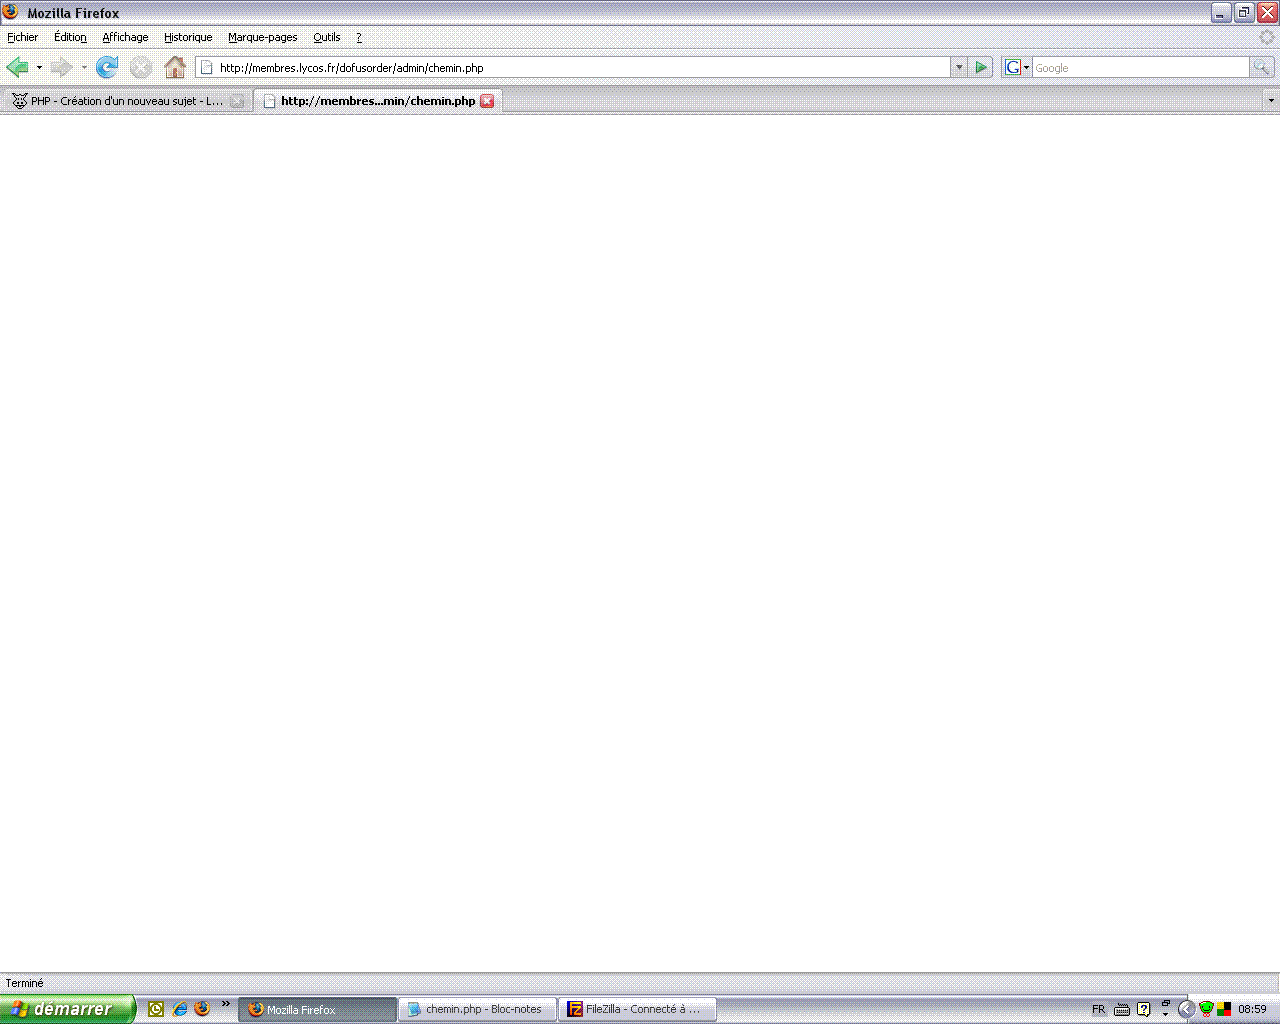Expand hidden system tray icons
The height and width of the screenshot is (1024, 1280).
[x=1186, y=1010]
